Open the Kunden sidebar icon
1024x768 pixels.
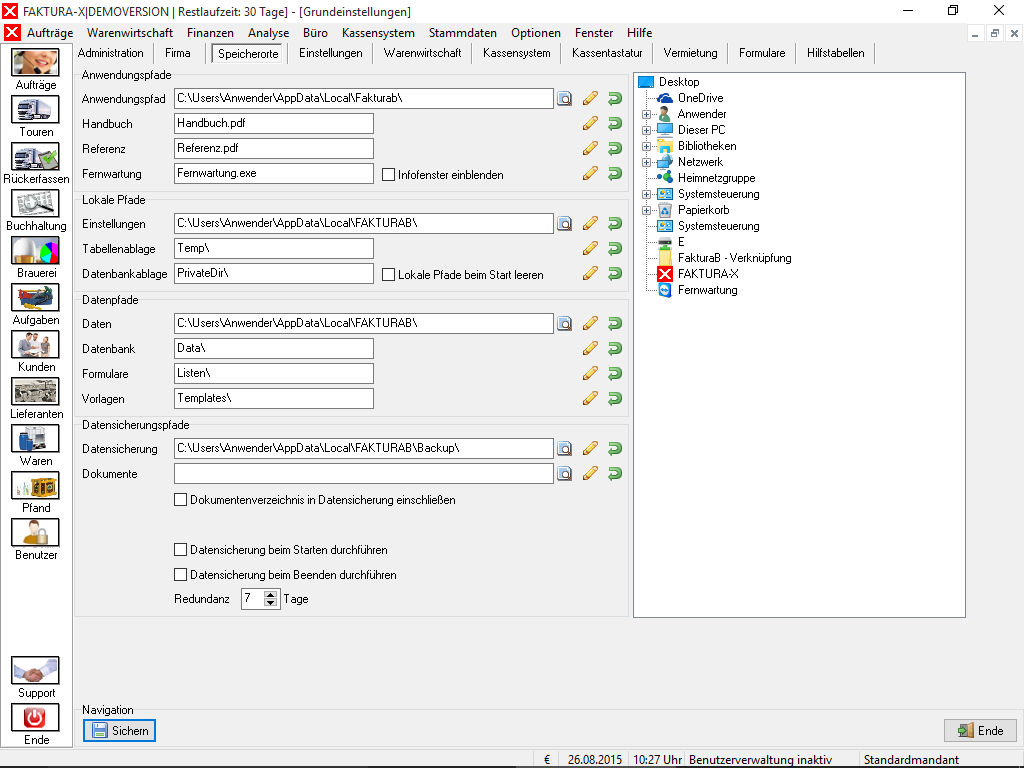35,344
